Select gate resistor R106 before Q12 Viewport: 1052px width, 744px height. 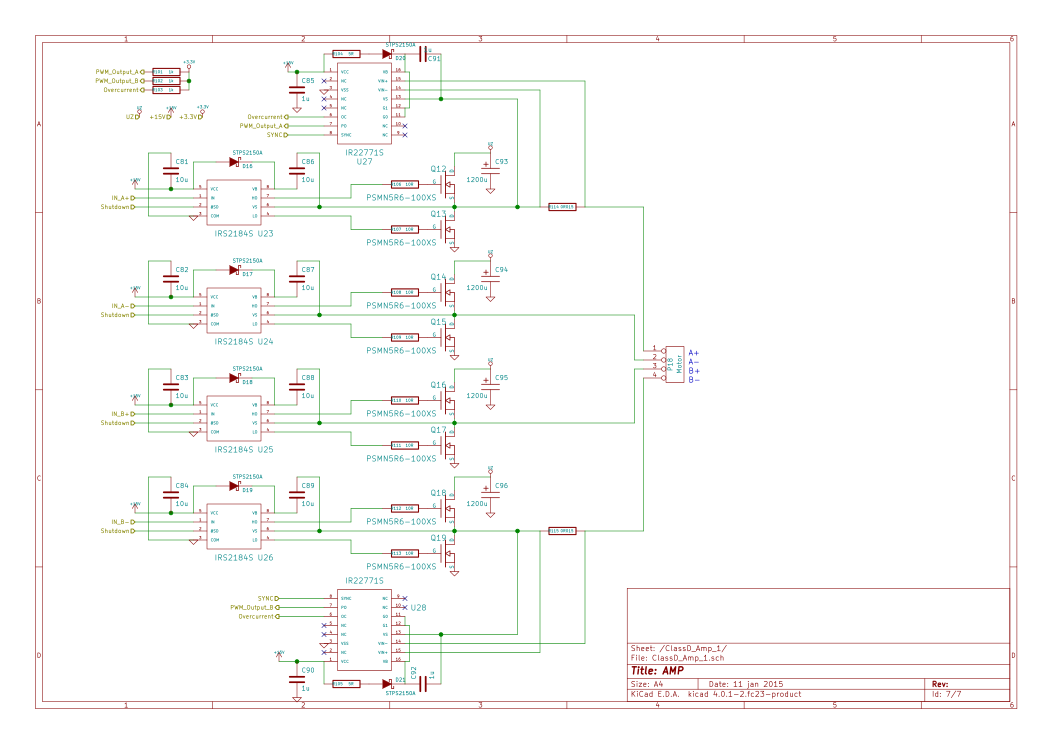point(405,184)
